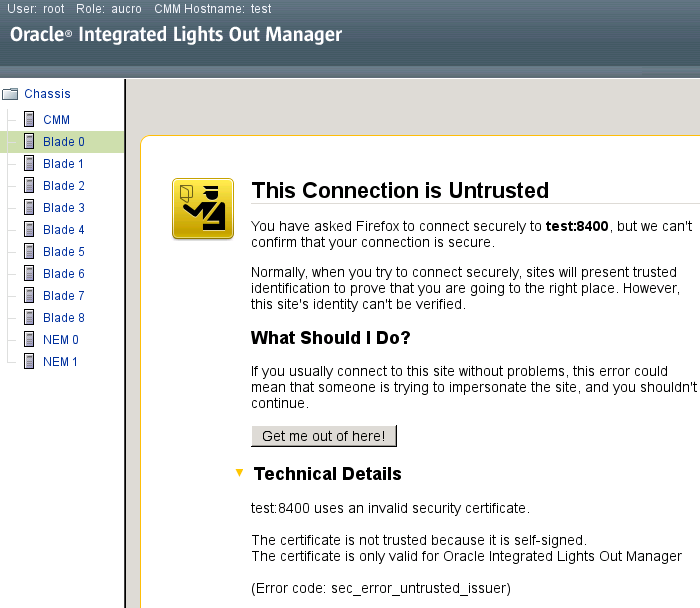Choose Blade 2 link

64,185
